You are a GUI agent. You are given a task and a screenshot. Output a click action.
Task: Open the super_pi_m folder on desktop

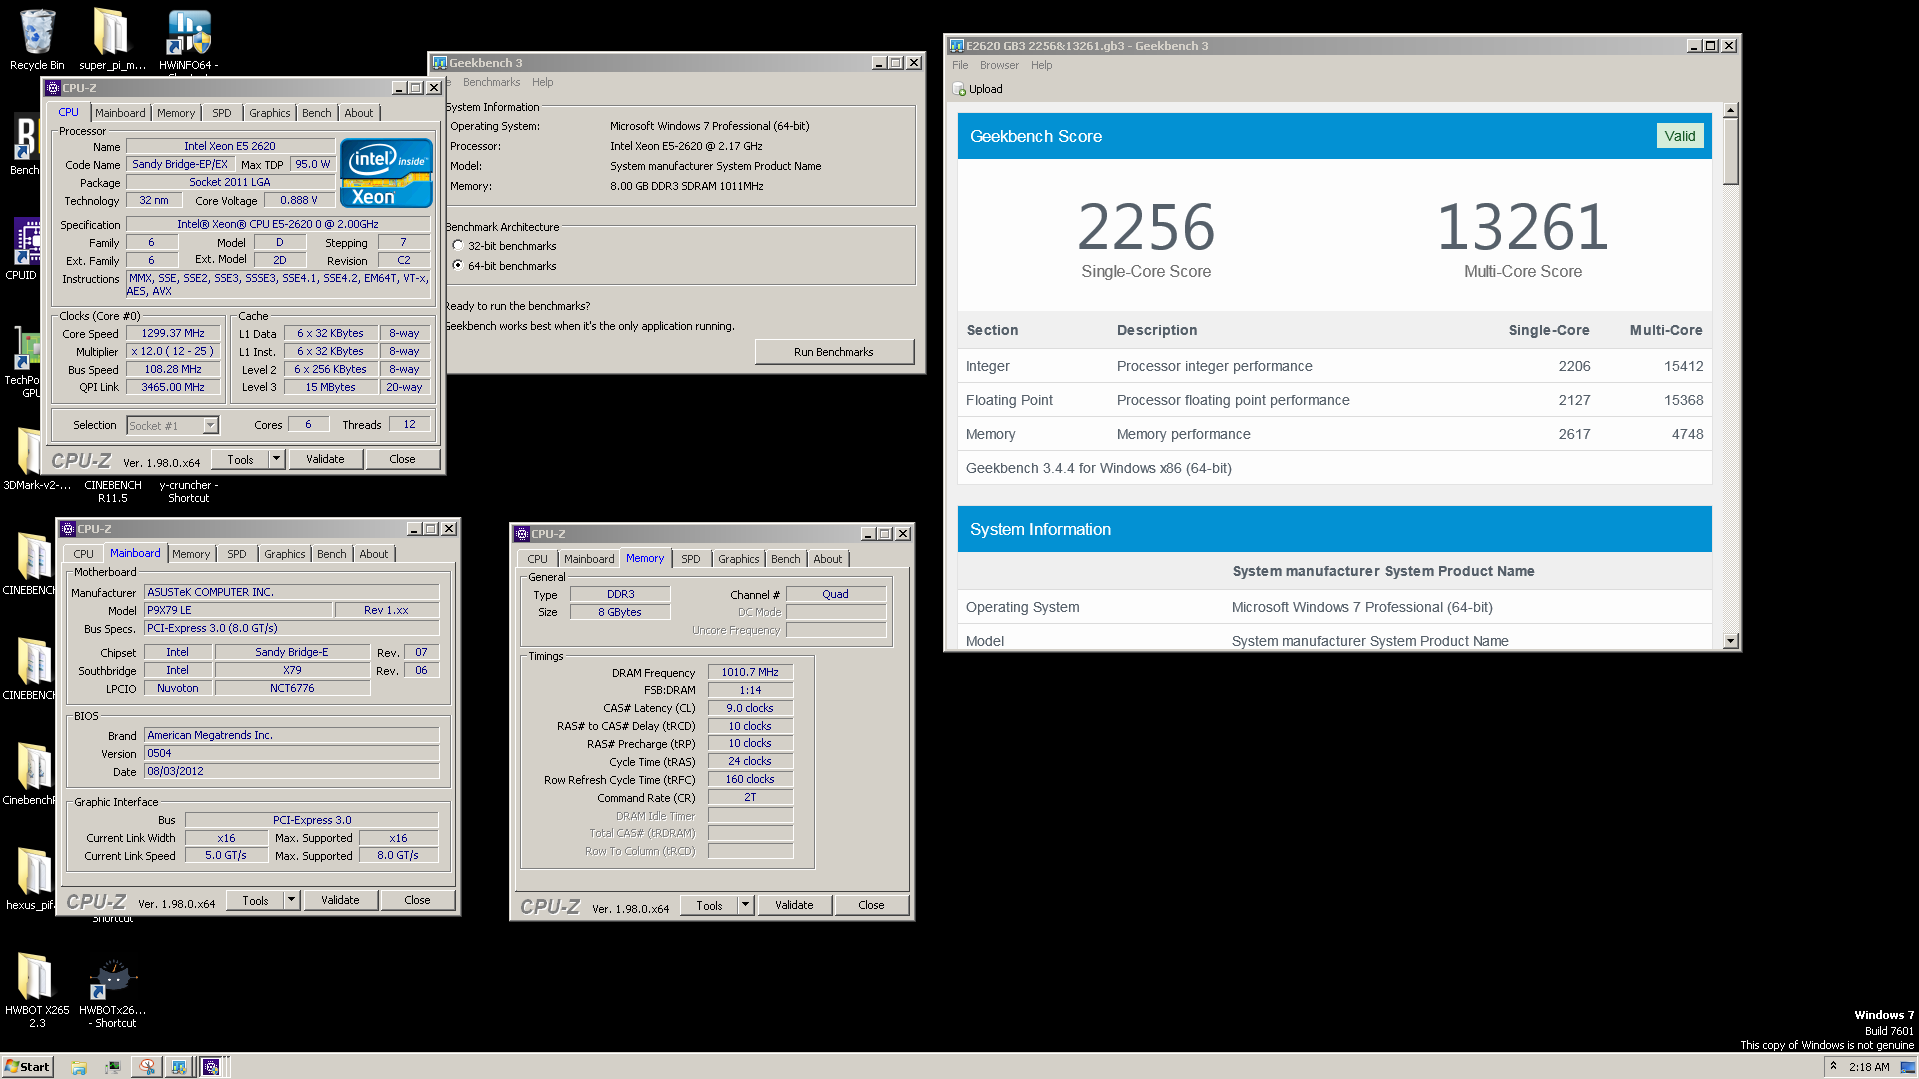tap(112, 40)
